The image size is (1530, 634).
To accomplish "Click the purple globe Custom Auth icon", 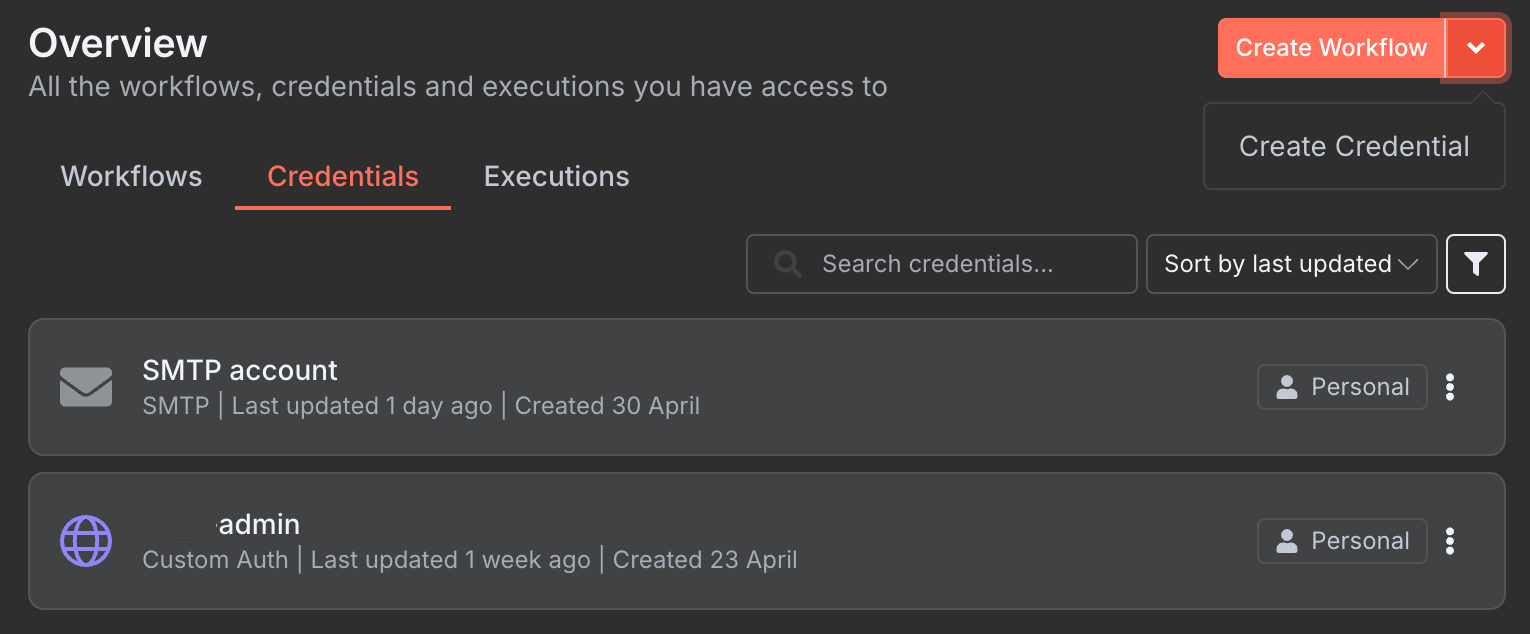I will [86, 541].
